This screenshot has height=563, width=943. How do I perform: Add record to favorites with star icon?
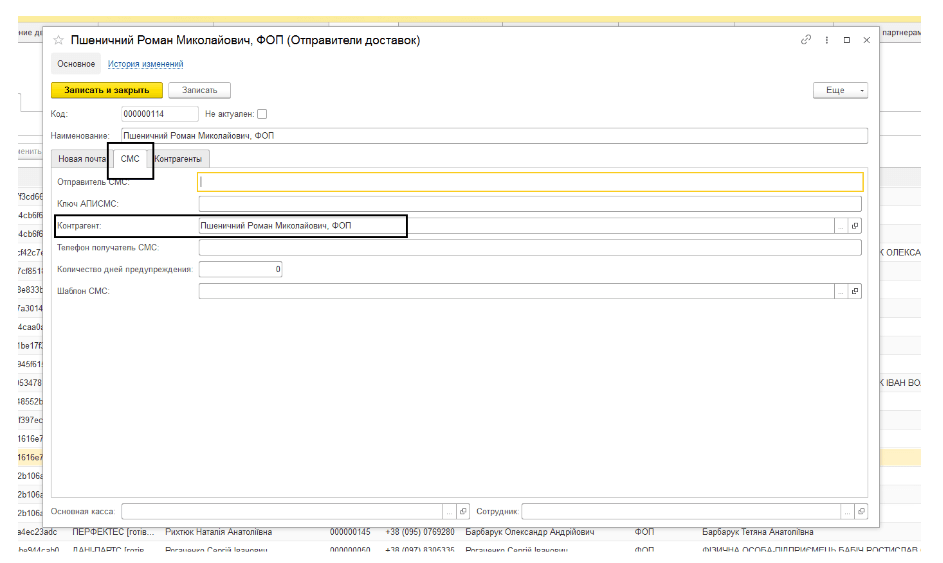tap(58, 40)
